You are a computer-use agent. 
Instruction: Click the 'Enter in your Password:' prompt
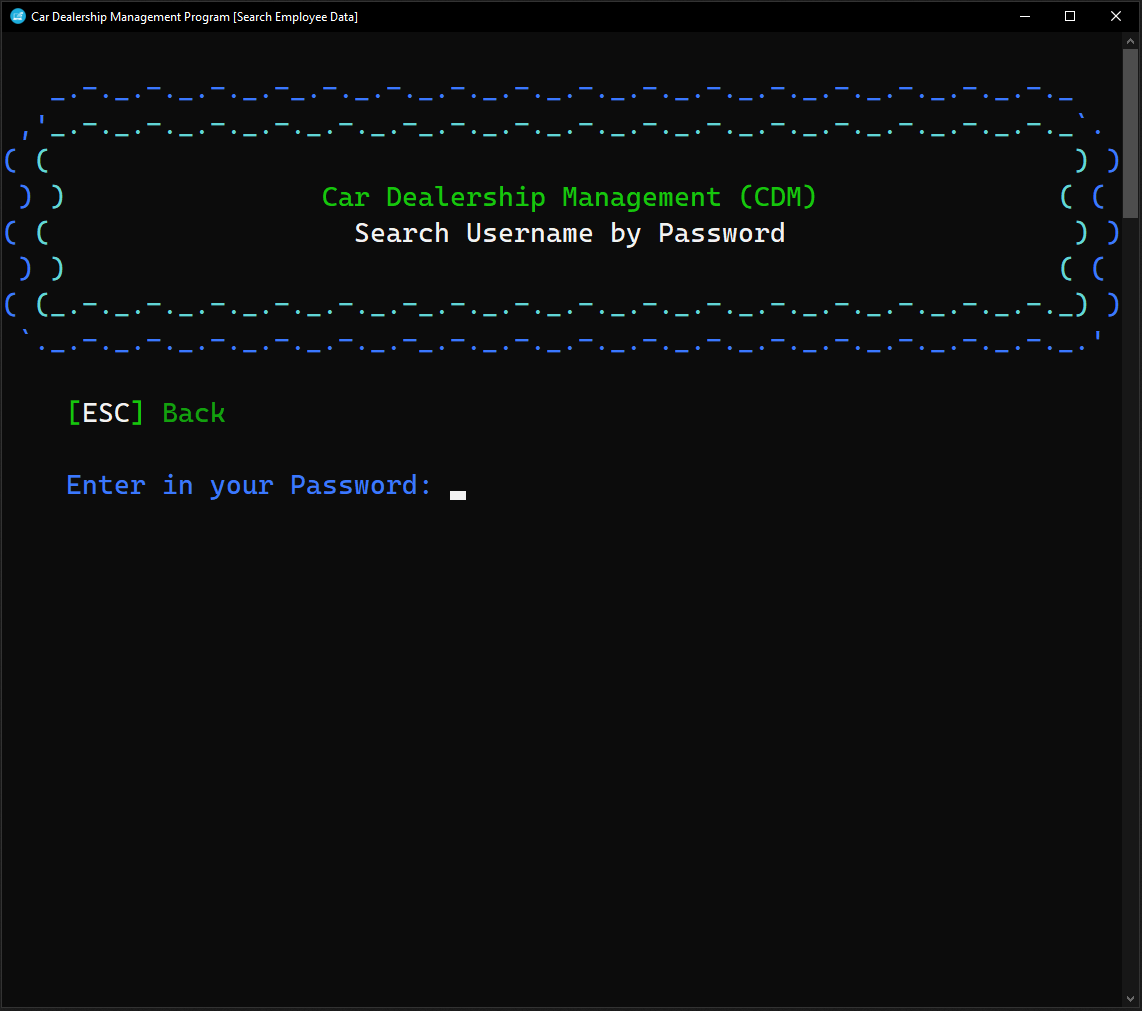pyautogui.click(x=248, y=485)
